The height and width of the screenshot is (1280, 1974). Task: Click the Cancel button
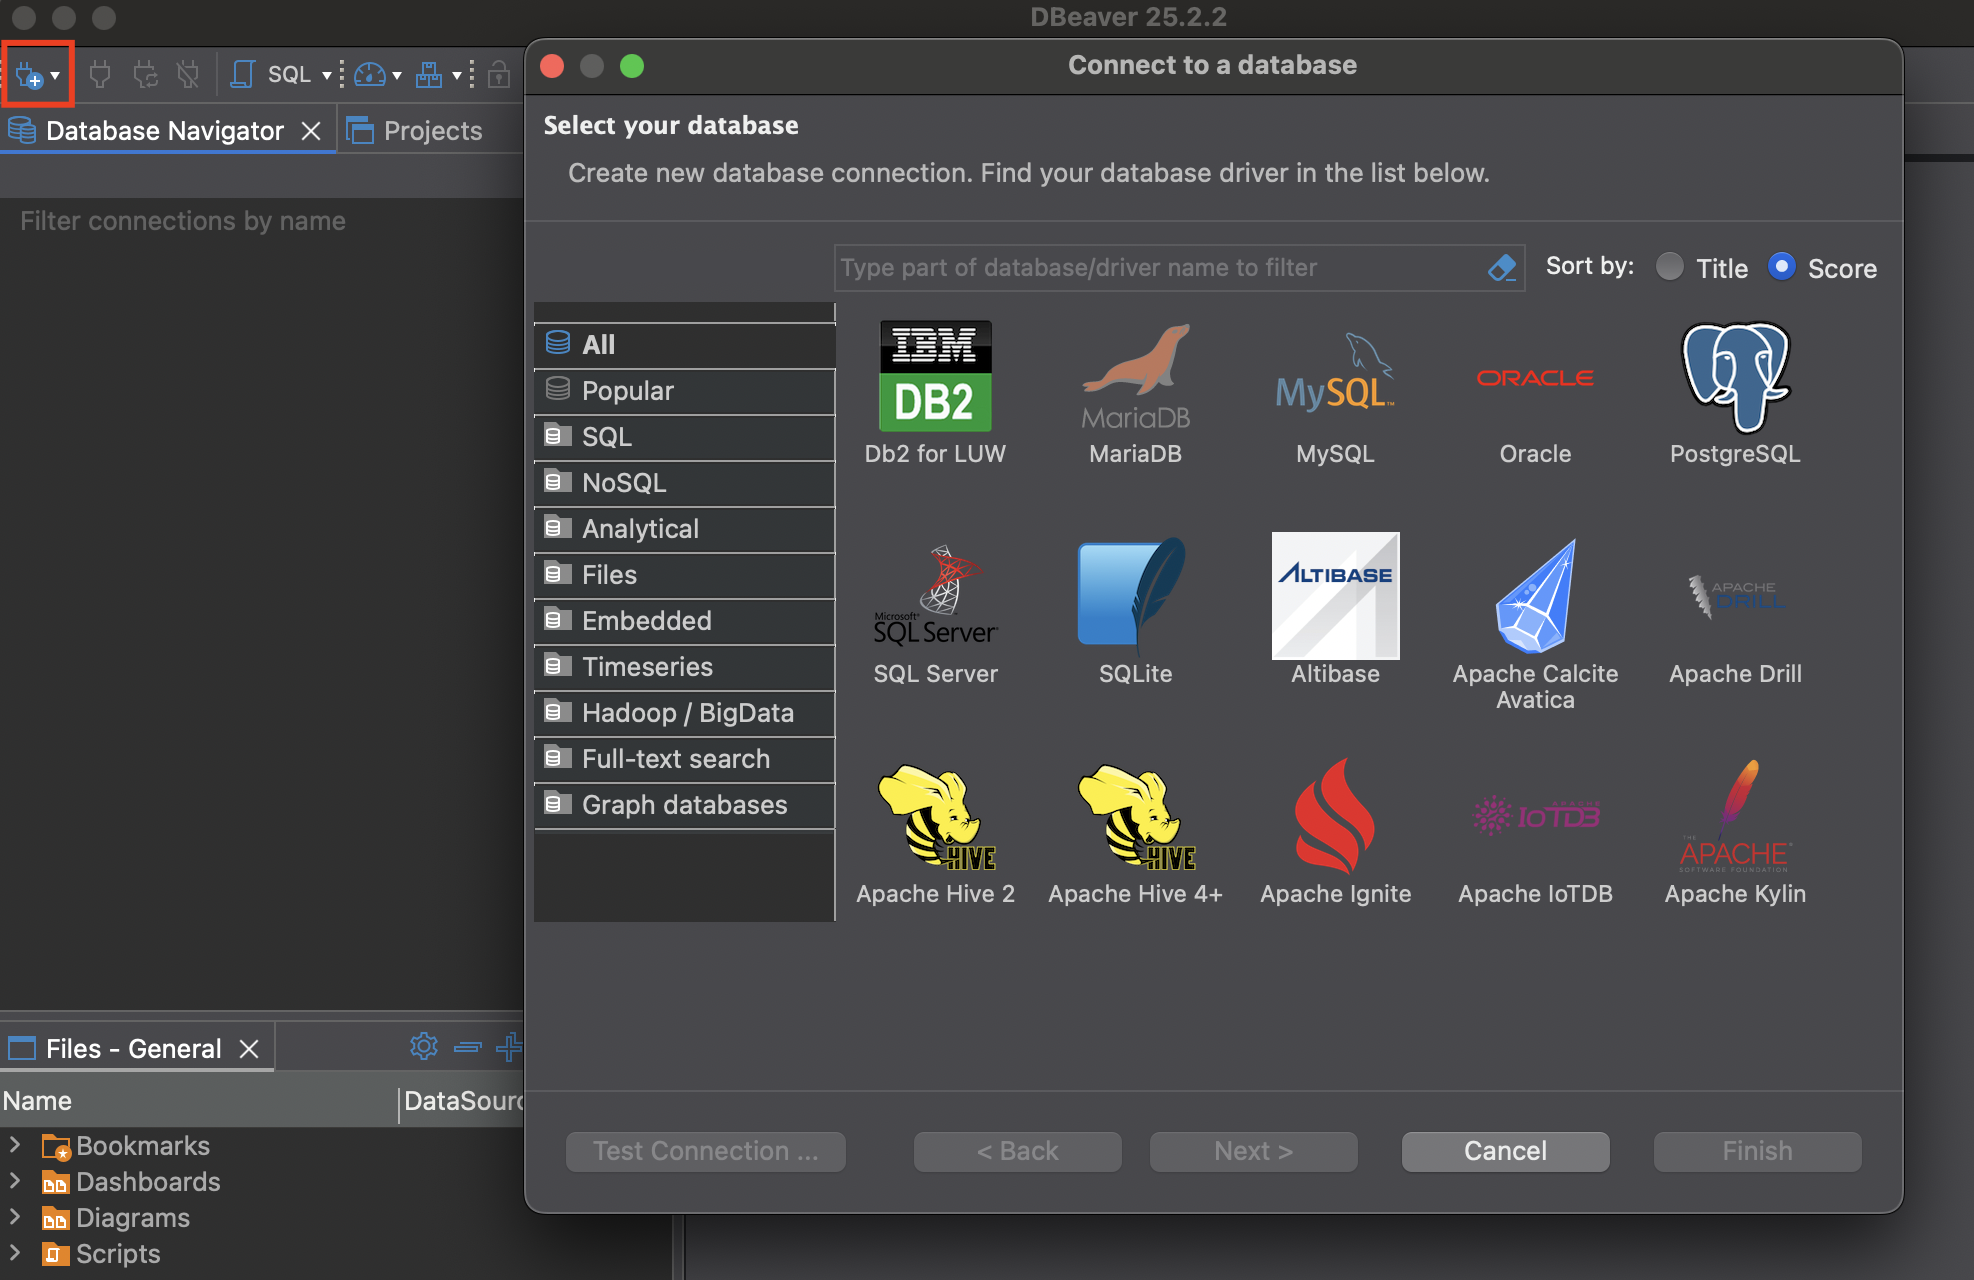click(x=1505, y=1151)
